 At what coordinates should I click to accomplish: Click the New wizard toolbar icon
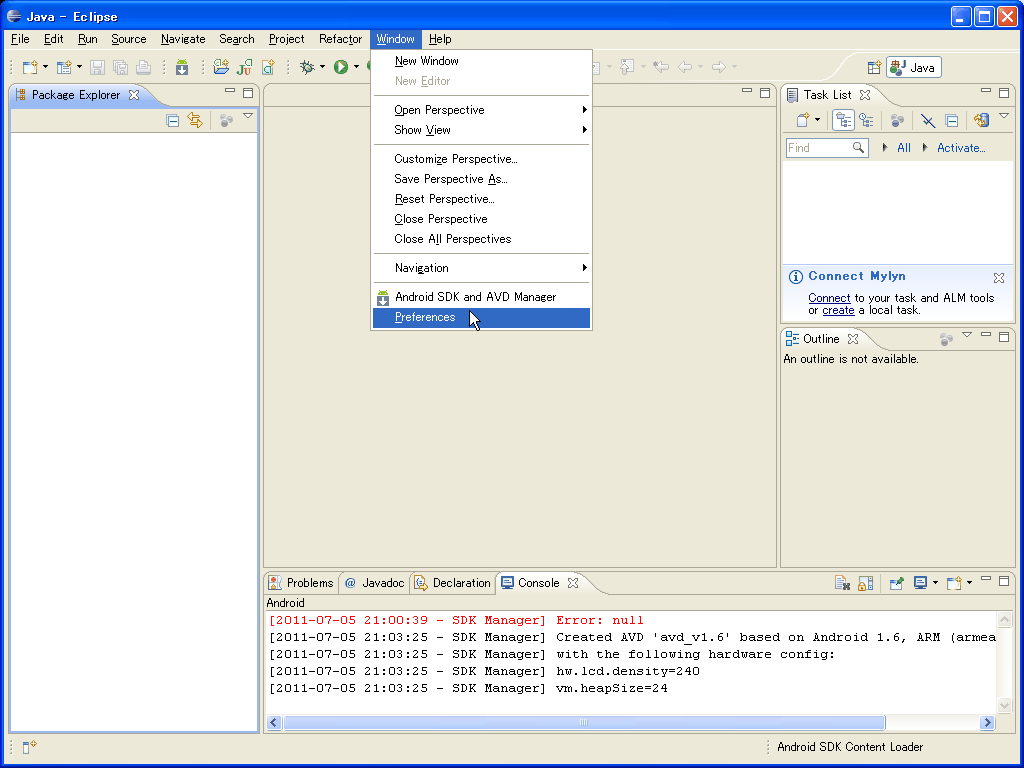[30, 67]
